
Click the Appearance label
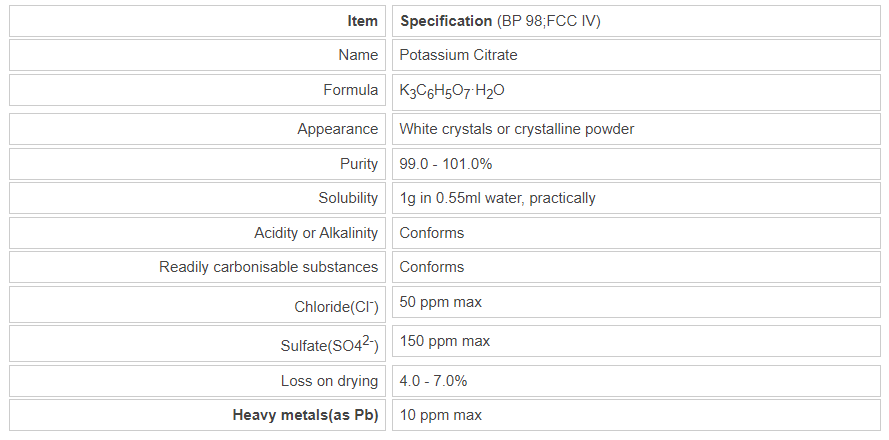337,129
